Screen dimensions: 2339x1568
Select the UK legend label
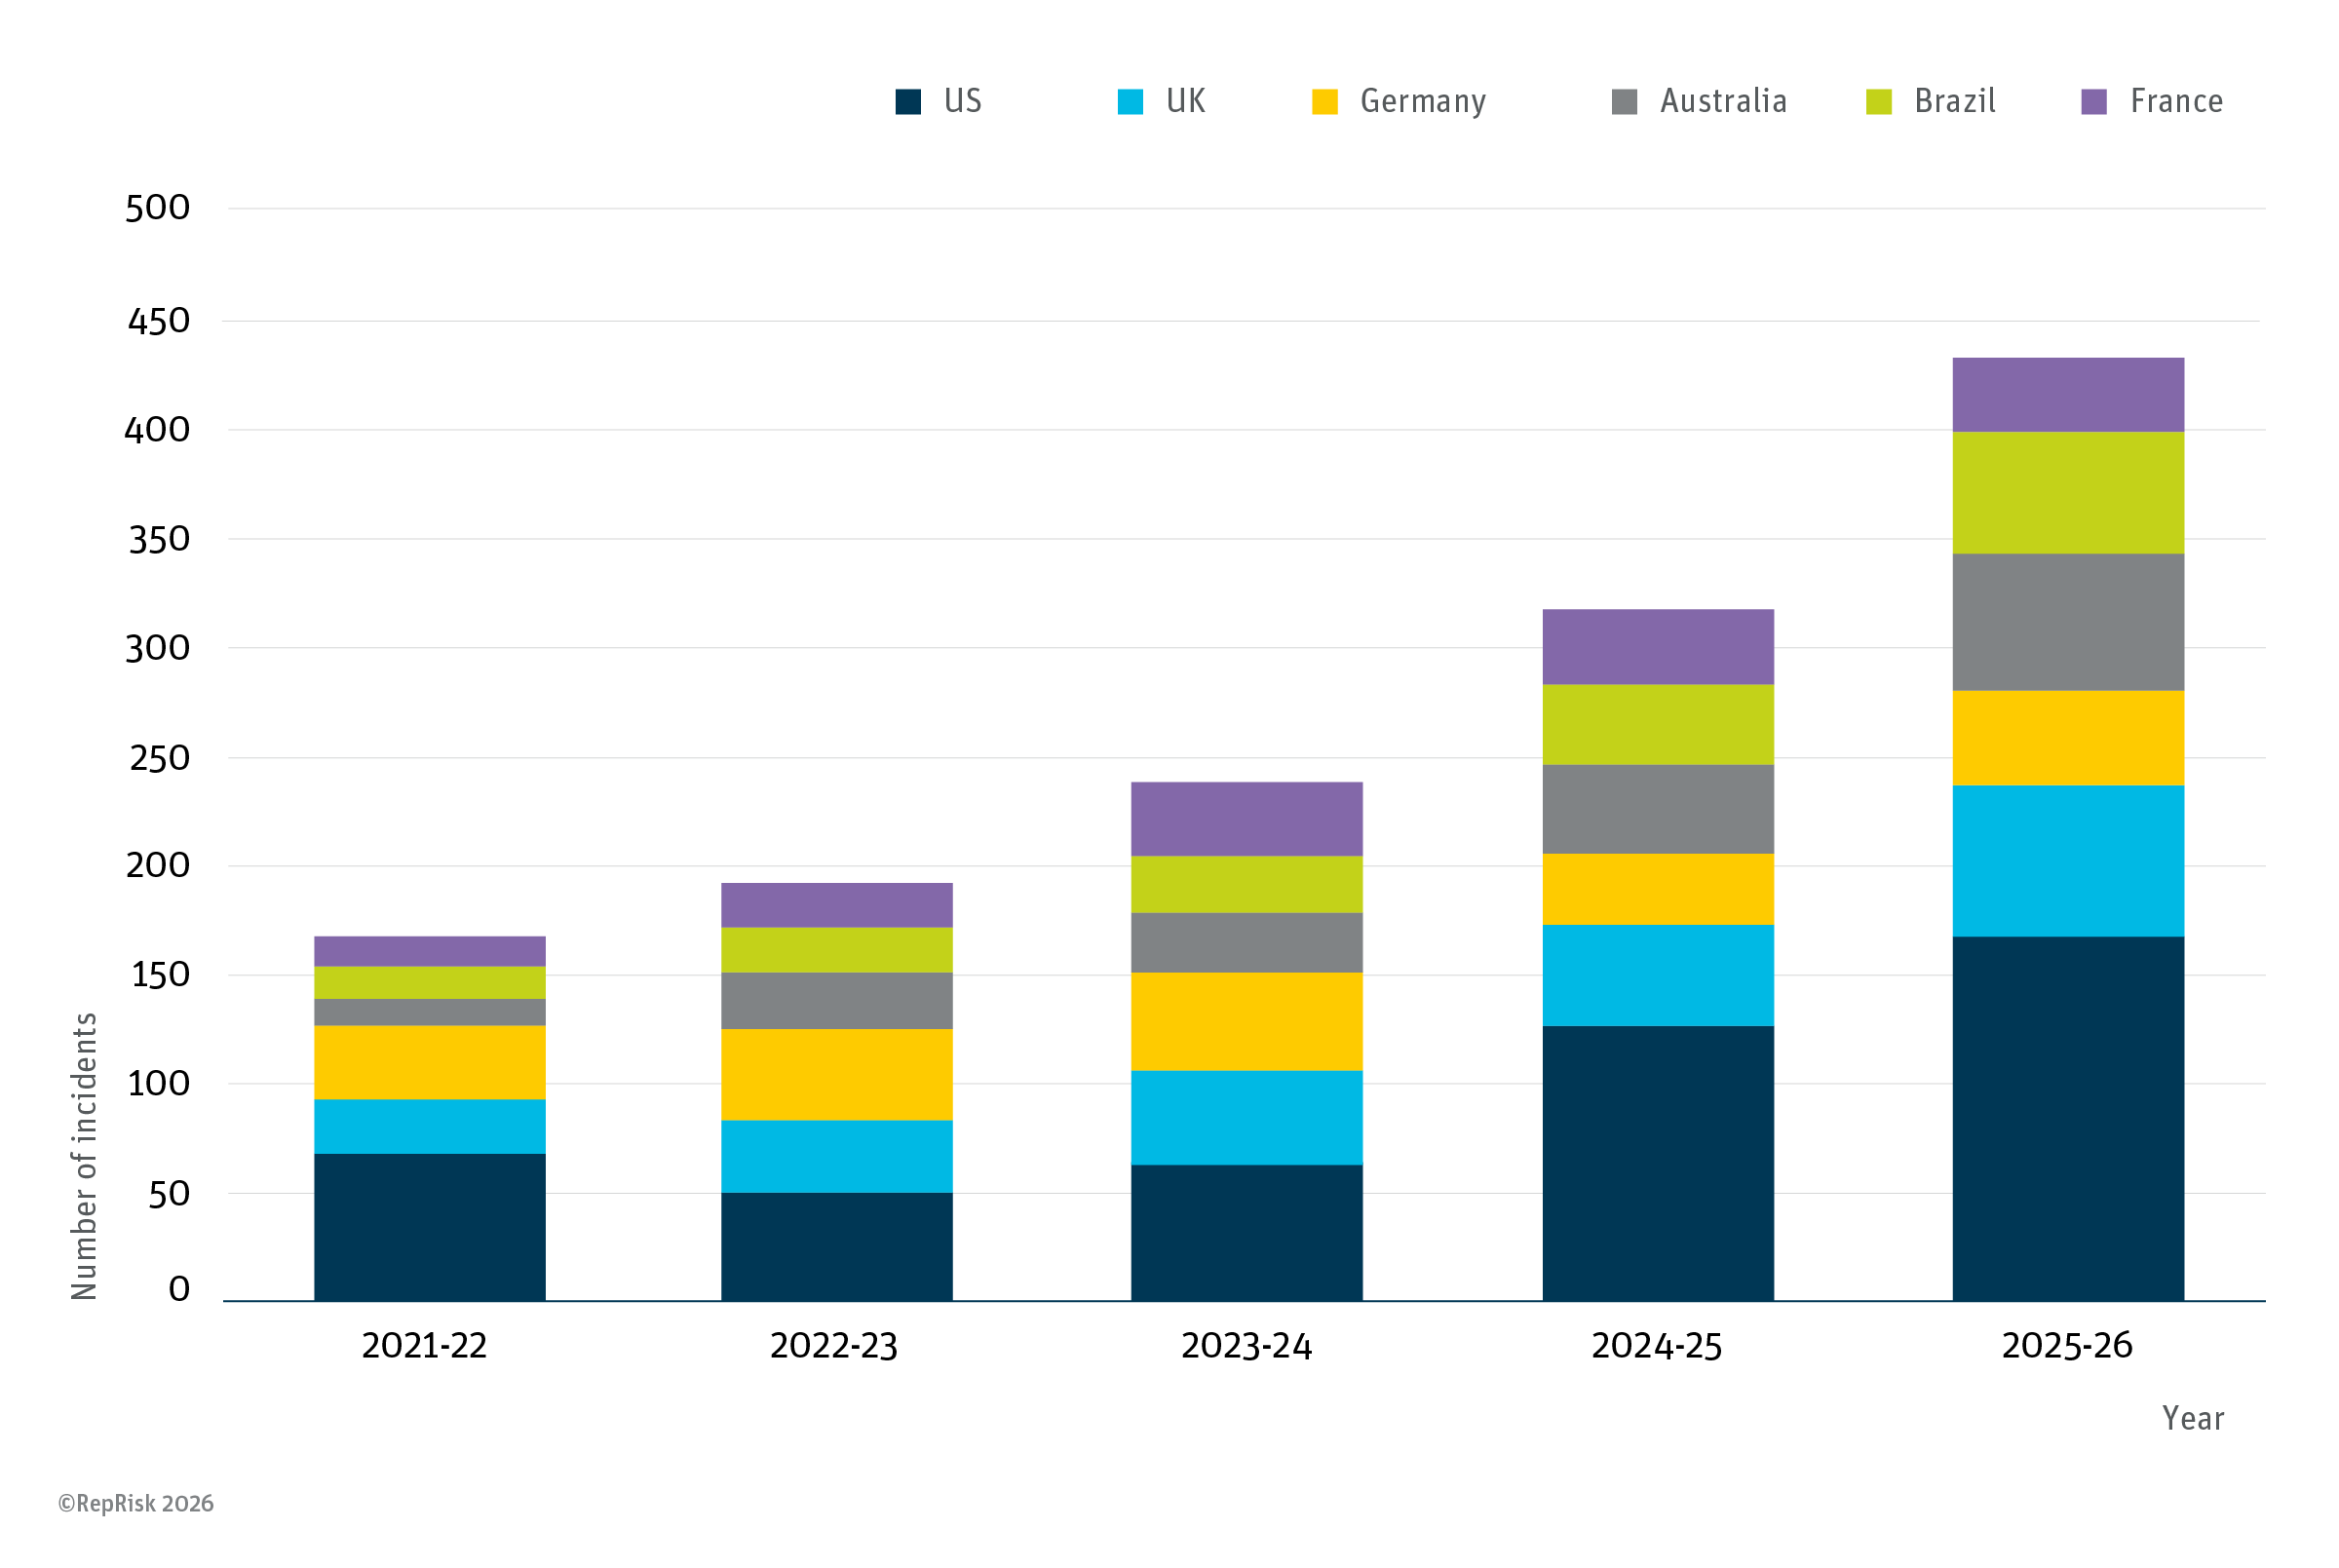1186,101
